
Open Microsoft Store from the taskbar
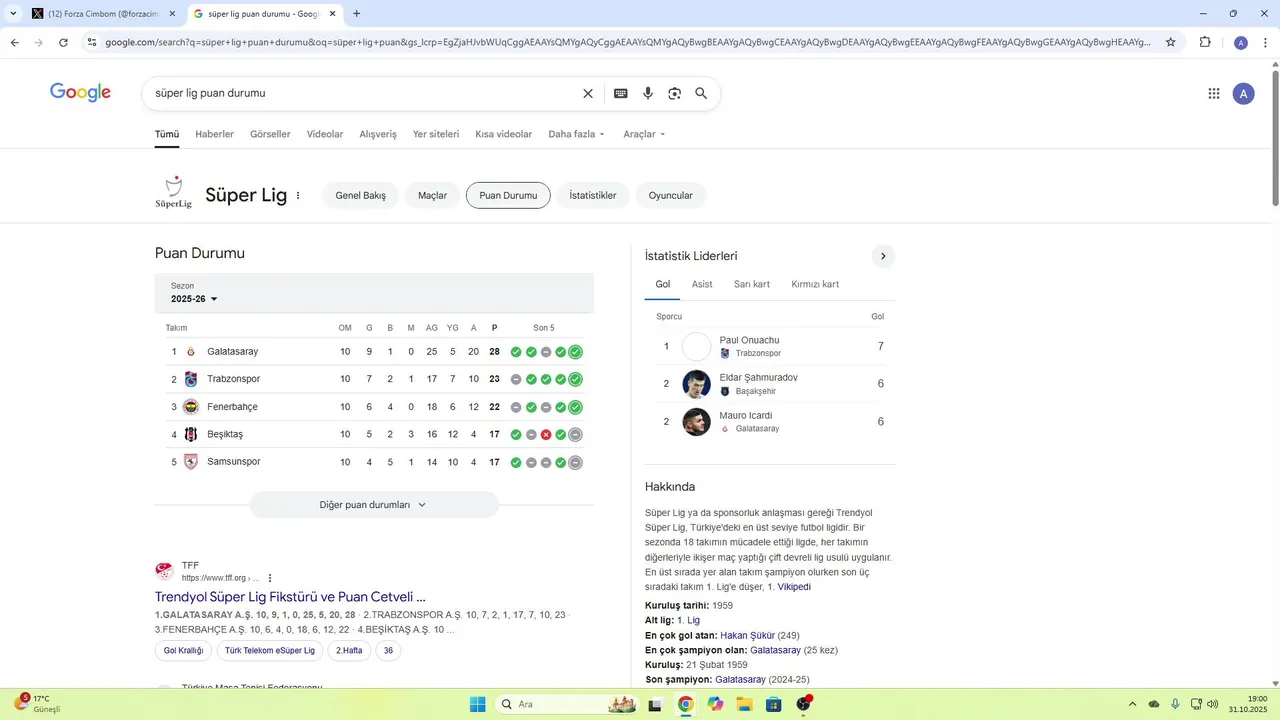(773, 704)
